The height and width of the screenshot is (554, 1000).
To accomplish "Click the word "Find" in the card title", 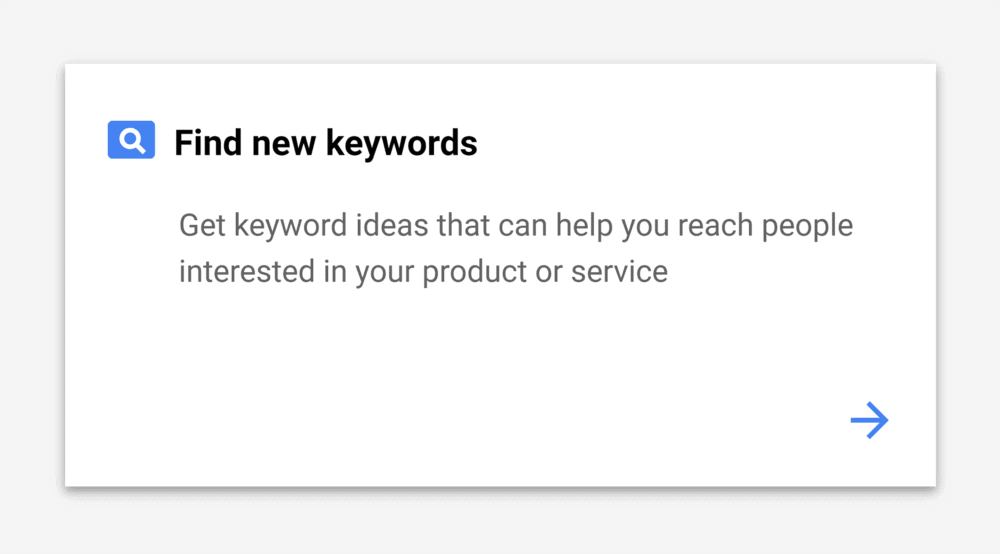I will 208,142.
